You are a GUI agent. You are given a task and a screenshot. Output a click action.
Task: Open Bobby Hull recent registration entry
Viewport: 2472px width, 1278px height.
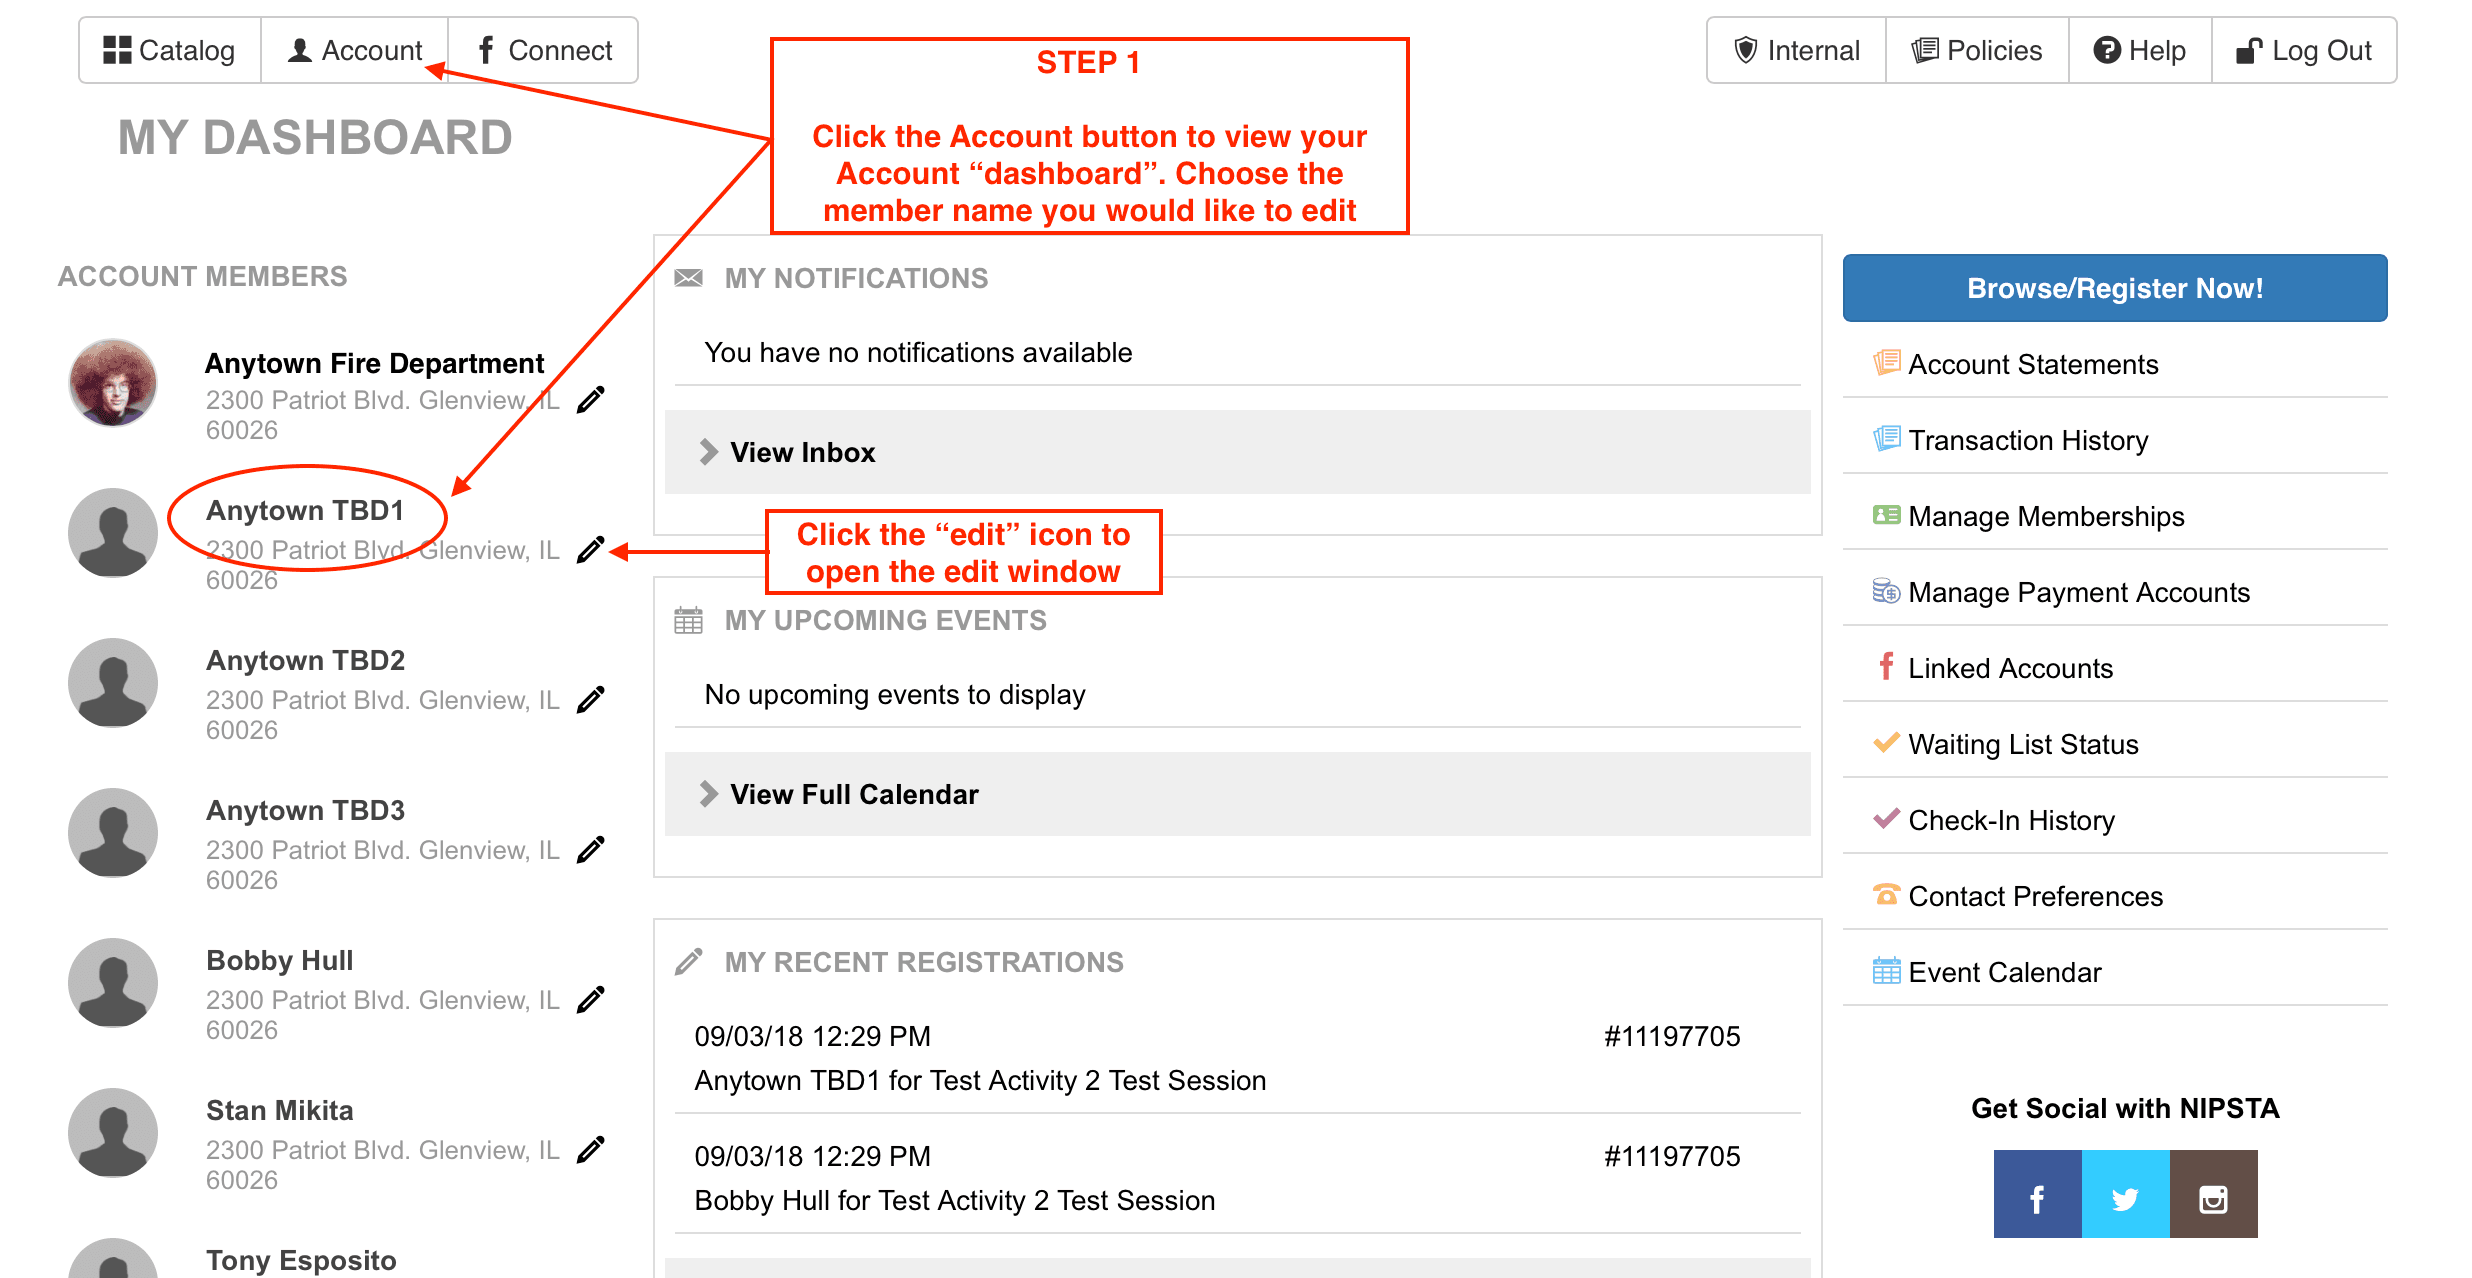click(954, 1200)
